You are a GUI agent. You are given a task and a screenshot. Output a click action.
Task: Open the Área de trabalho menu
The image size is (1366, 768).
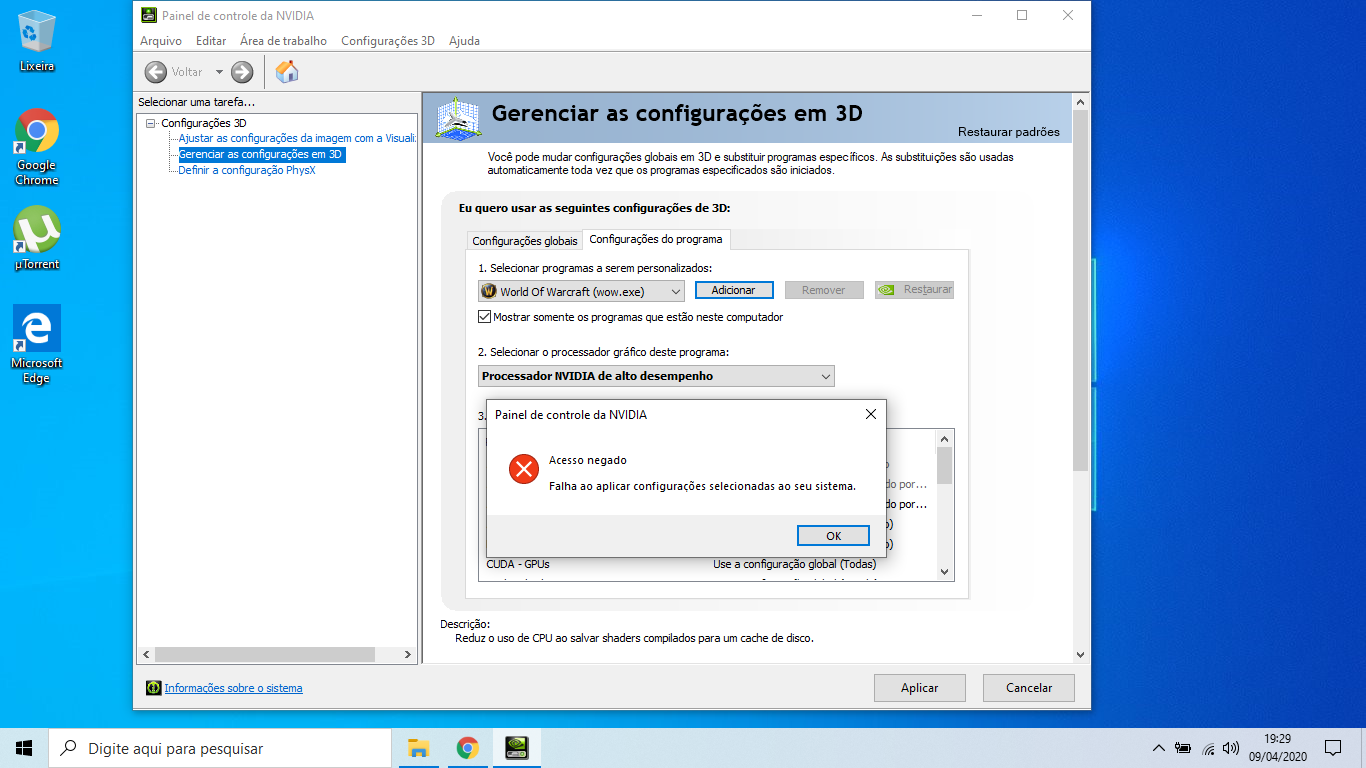(x=283, y=41)
